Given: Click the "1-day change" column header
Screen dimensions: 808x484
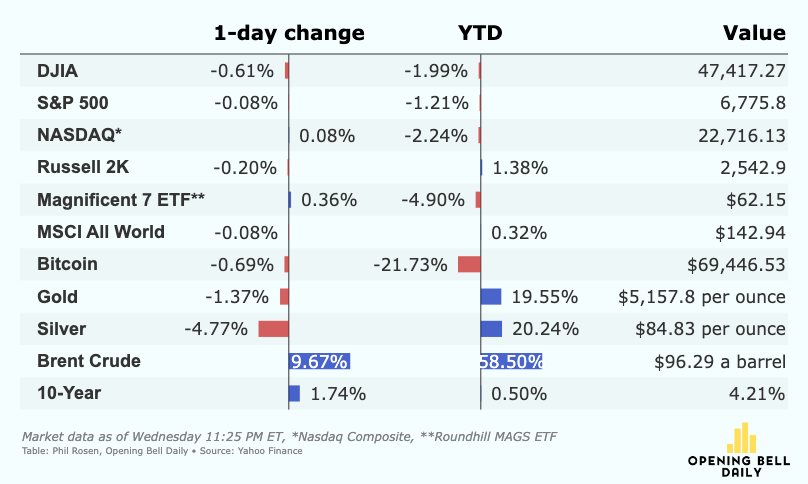Looking at the screenshot, I should point(289,33).
